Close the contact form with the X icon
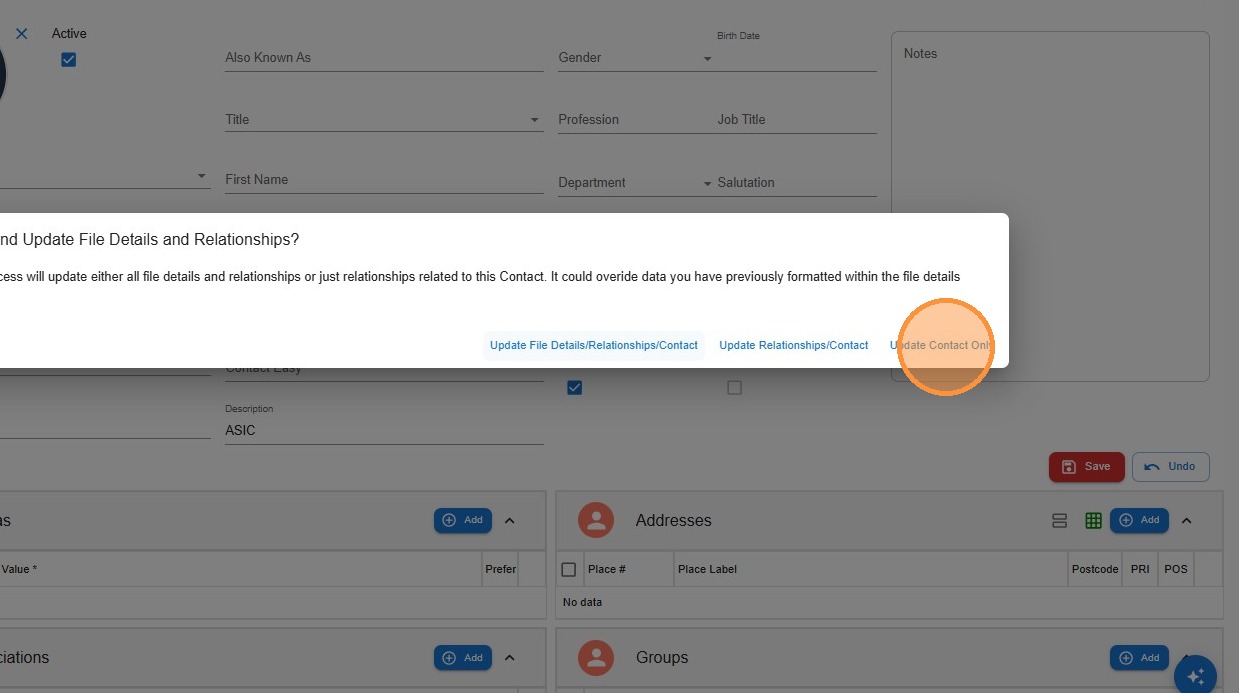Viewport: 1239px width, 693px height. [x=21, y=34]
